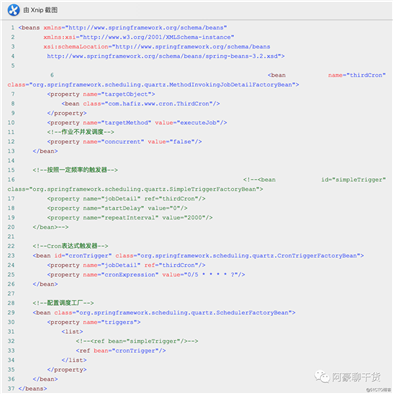Click the '</bean>' closing tag on line 13
393x394 pixels.
click(x=45, y=151)
